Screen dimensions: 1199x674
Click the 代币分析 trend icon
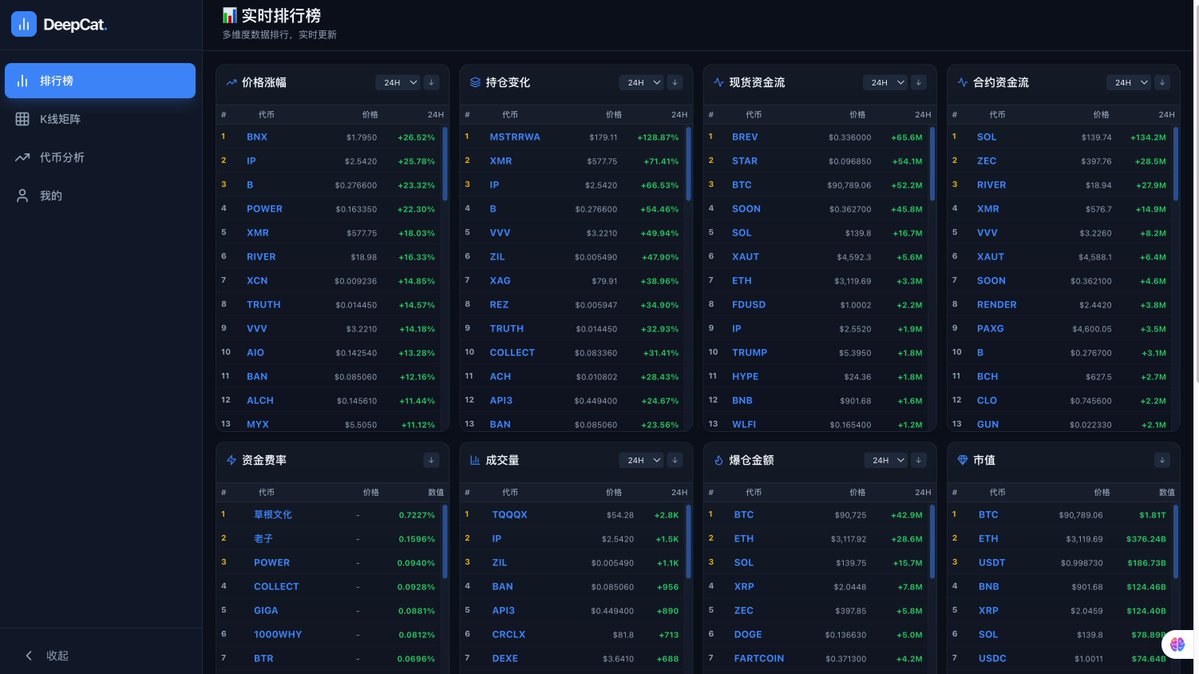(x=22, y=157)
